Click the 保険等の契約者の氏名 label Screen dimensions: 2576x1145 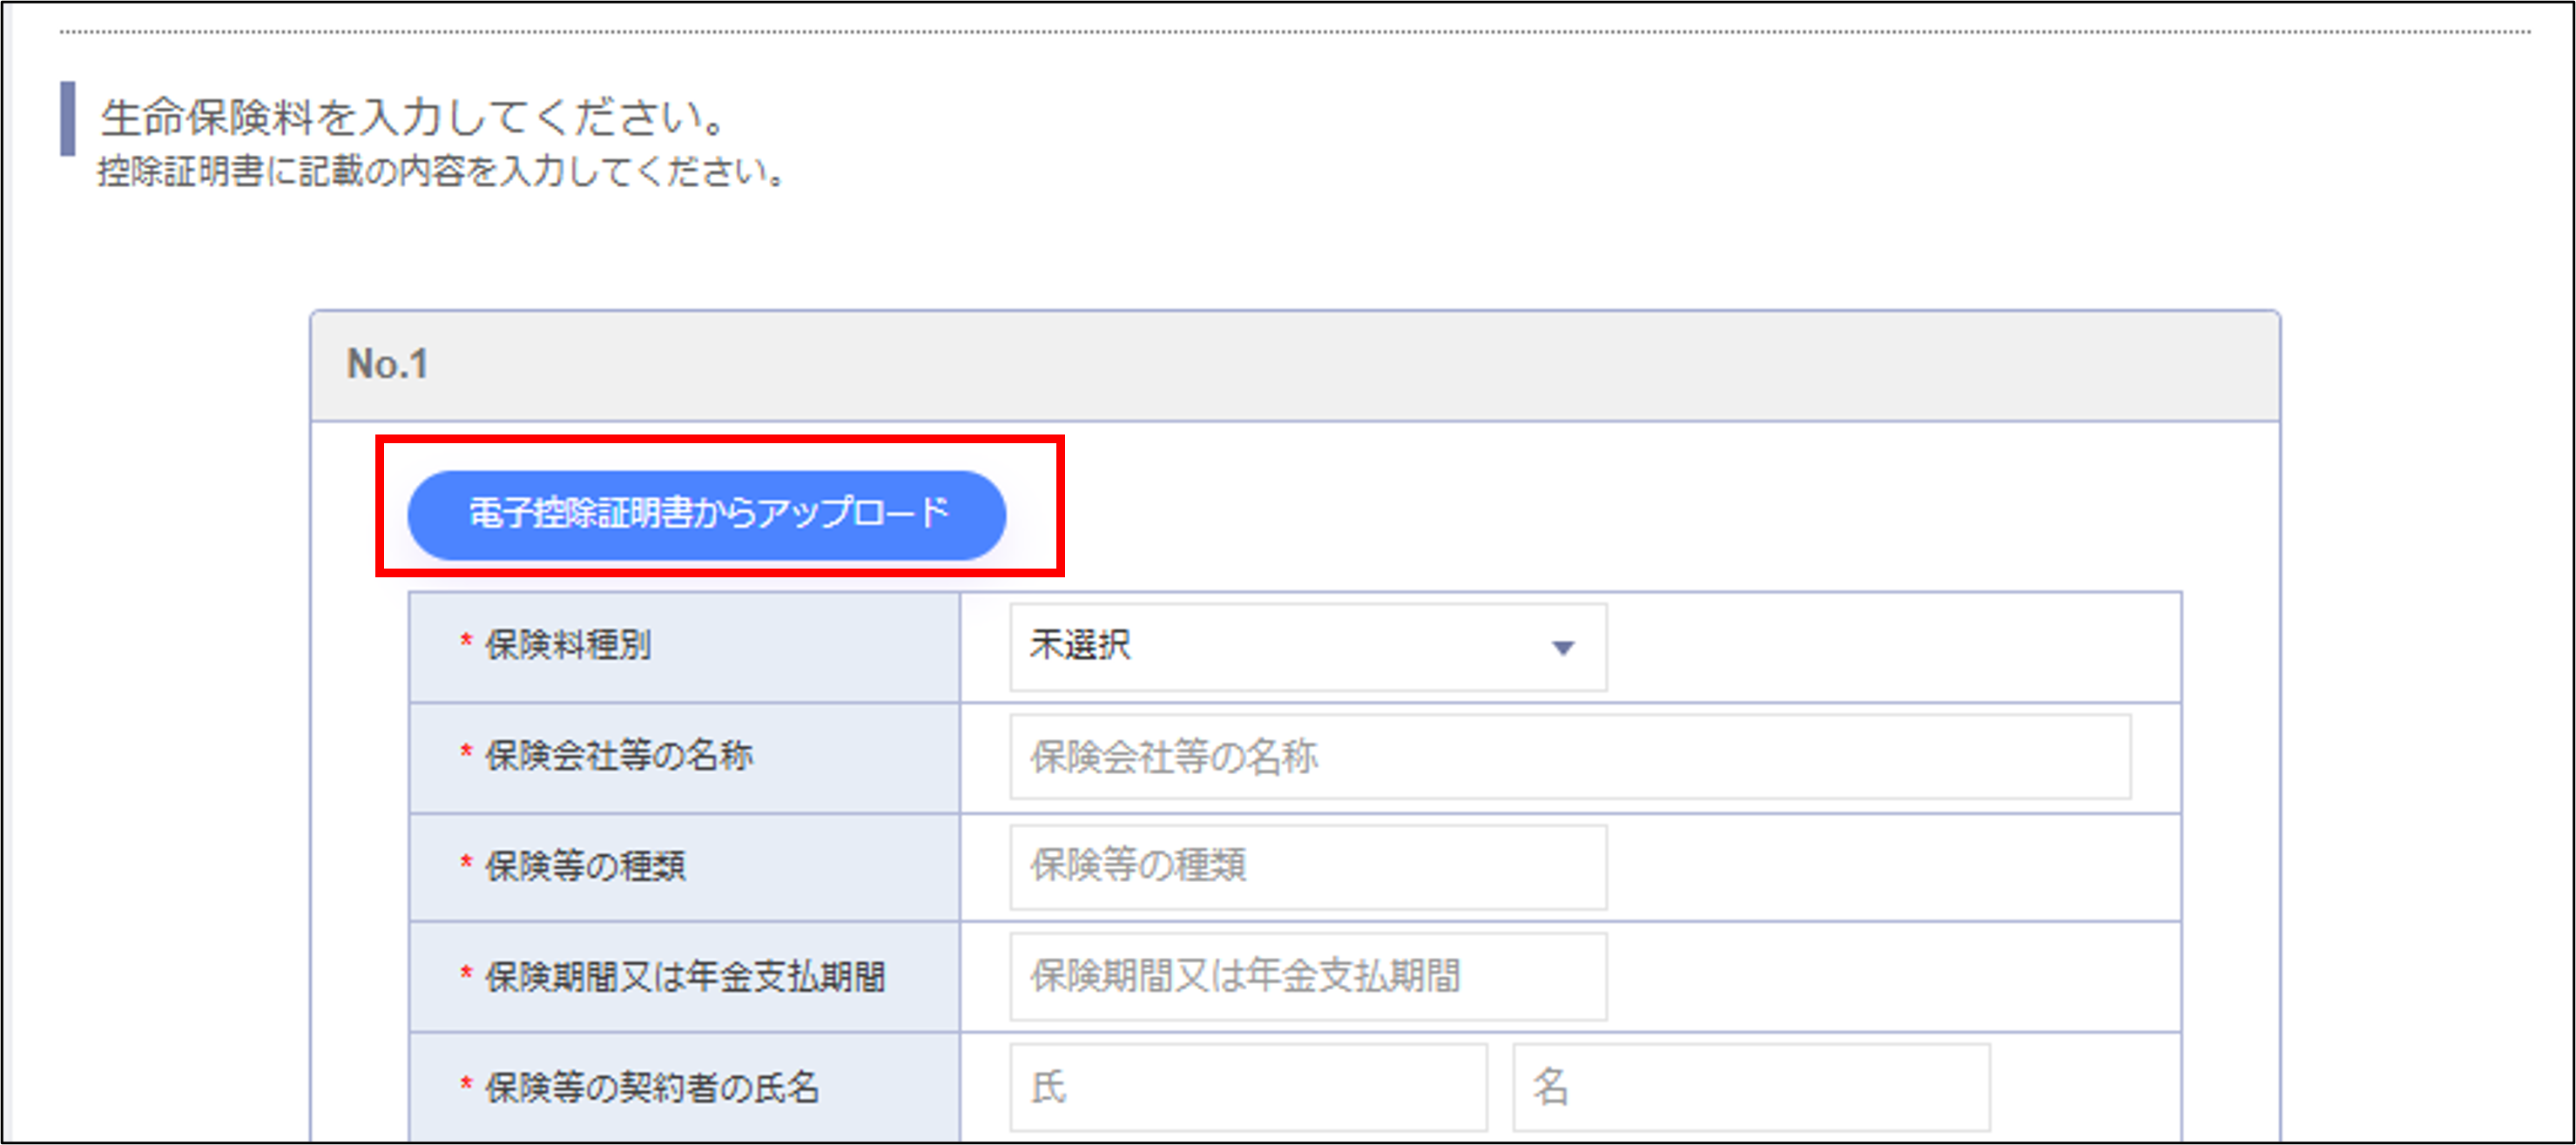pyautogui.click(x=650, y=1090)
